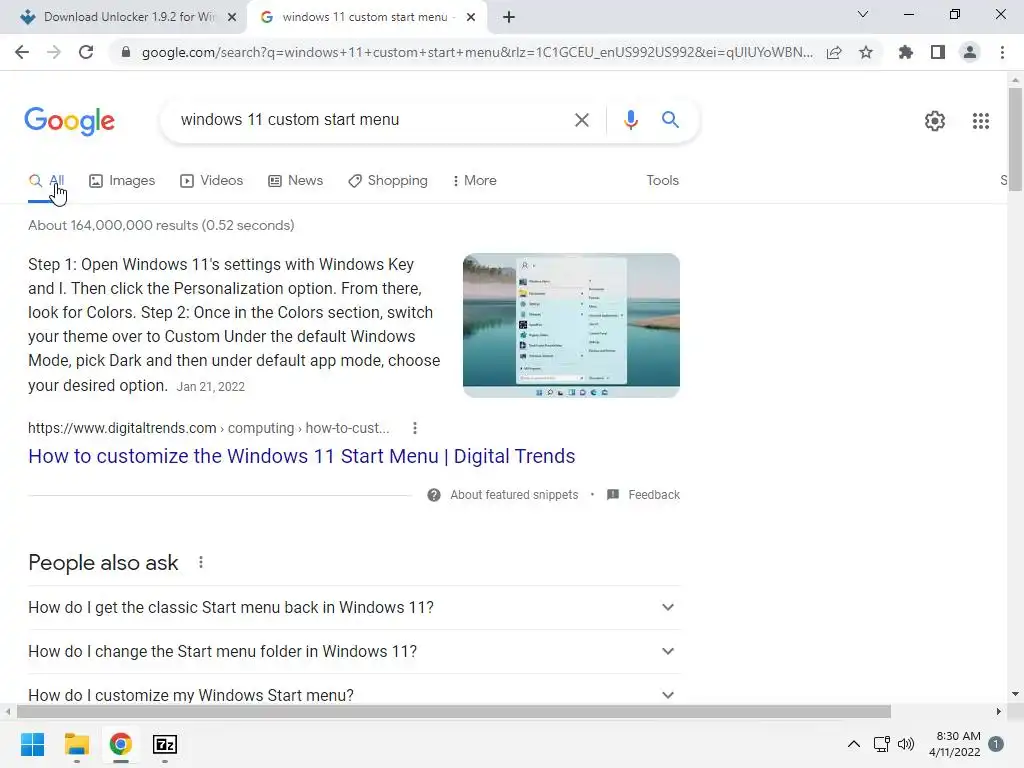Open the Chrome profile avatar

[x=970, y=52]
